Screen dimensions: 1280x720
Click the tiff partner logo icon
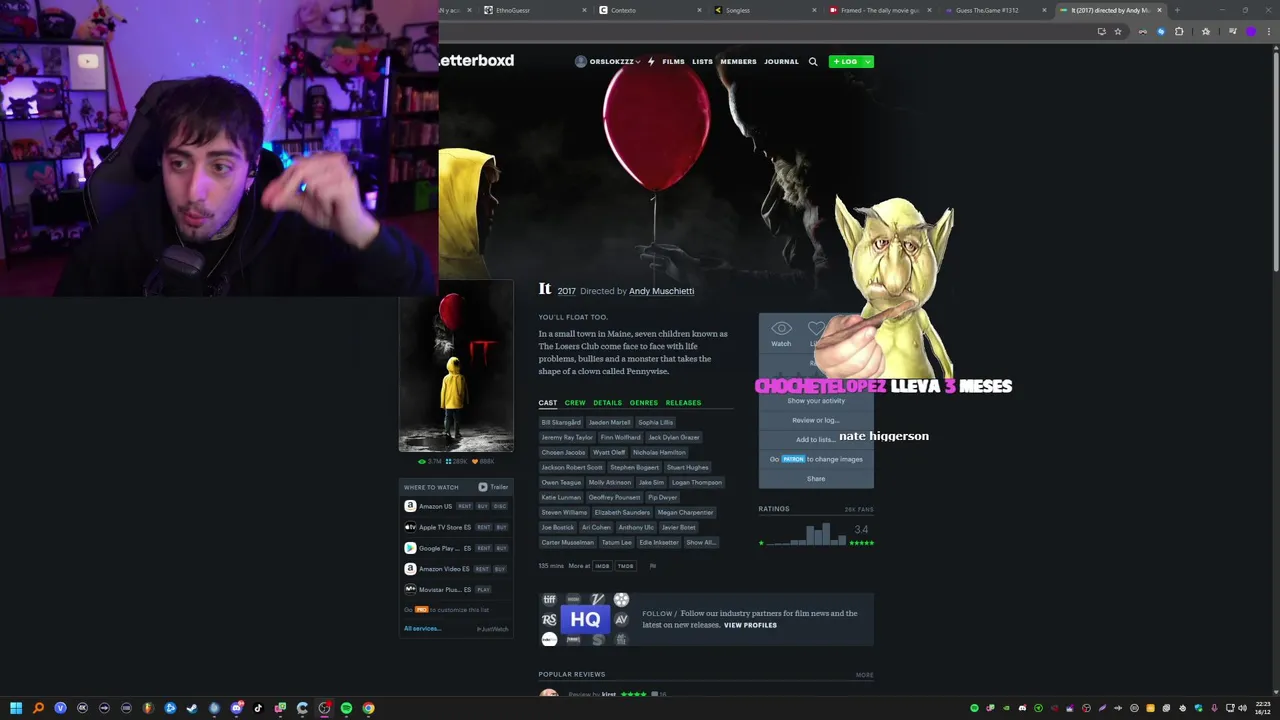point(549,600)
